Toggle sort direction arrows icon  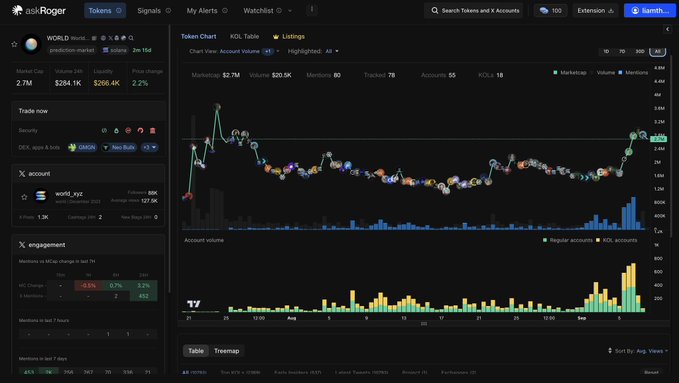click(610, 351)
